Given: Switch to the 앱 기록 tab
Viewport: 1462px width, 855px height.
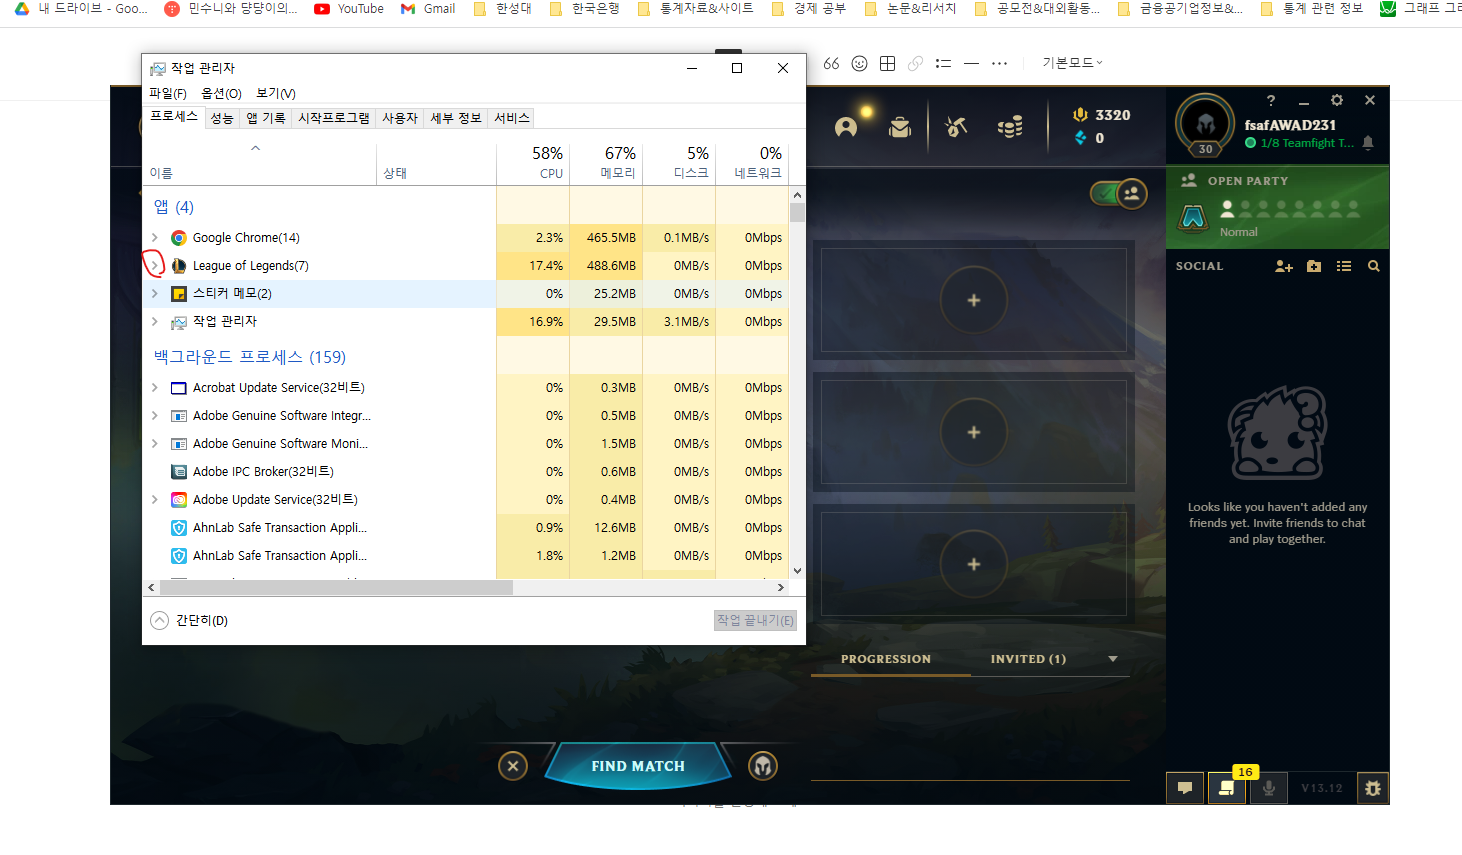Looking at the screenshot, I should [266, 118].
